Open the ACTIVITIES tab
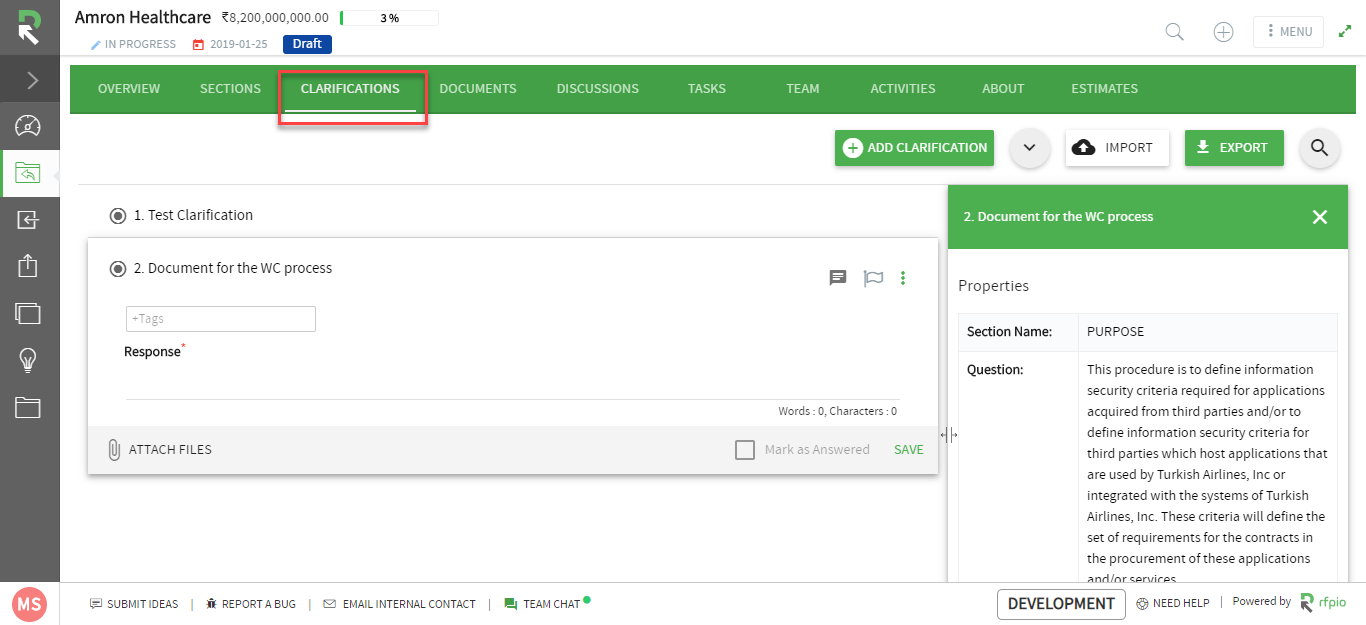1366x625 pixels. click(x=903, y=89)
